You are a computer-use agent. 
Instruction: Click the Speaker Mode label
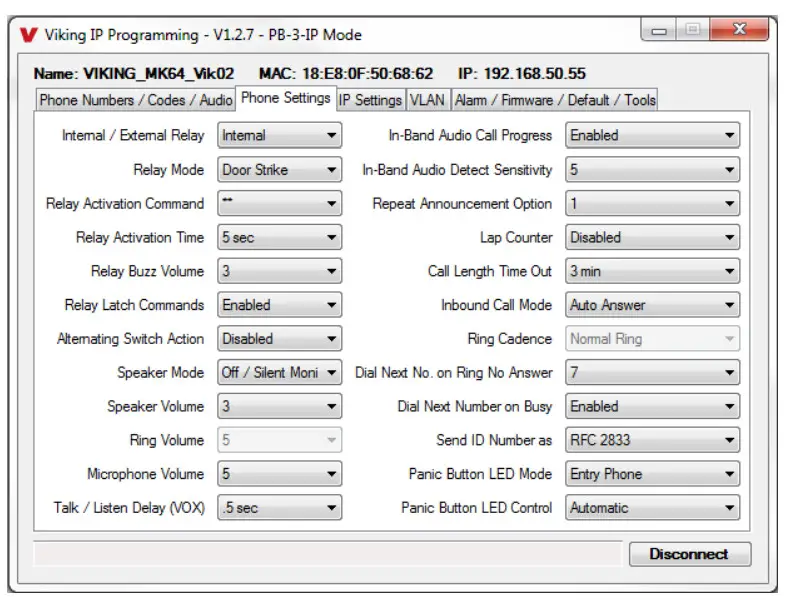161,373
